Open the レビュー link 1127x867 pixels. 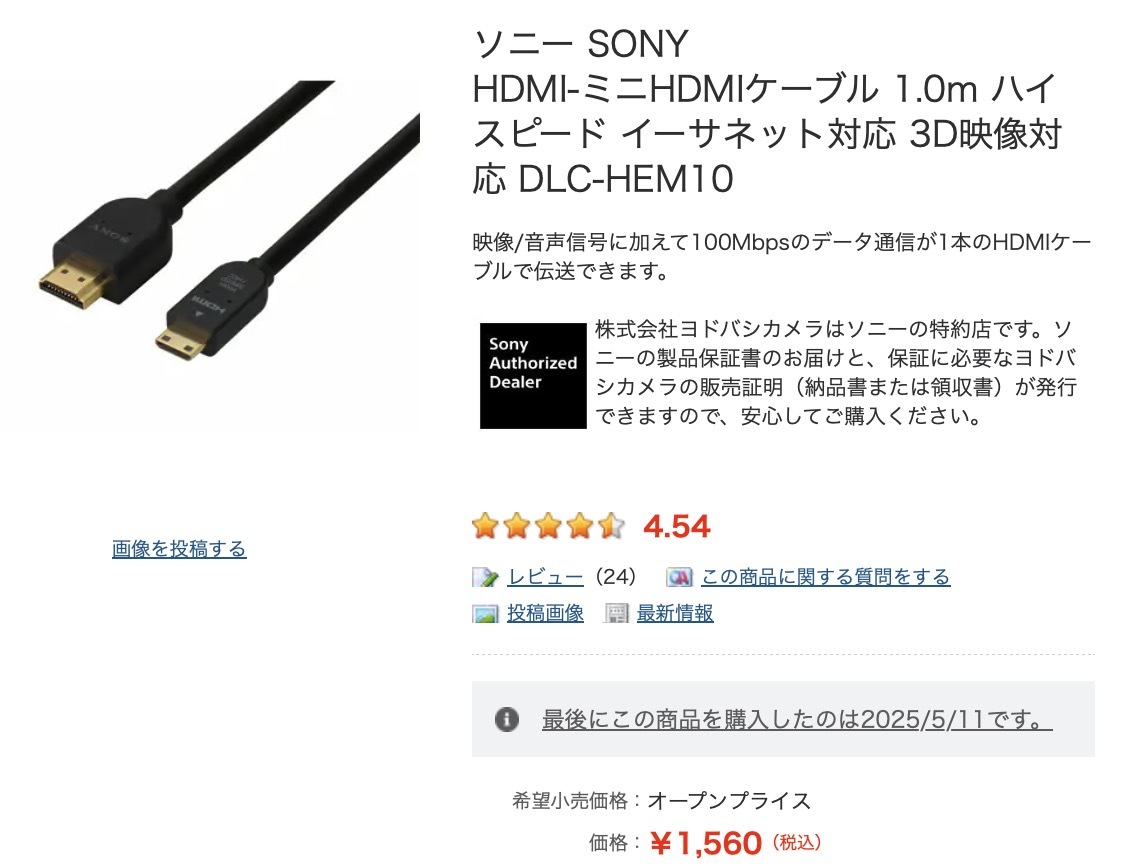tap(546, 577)
